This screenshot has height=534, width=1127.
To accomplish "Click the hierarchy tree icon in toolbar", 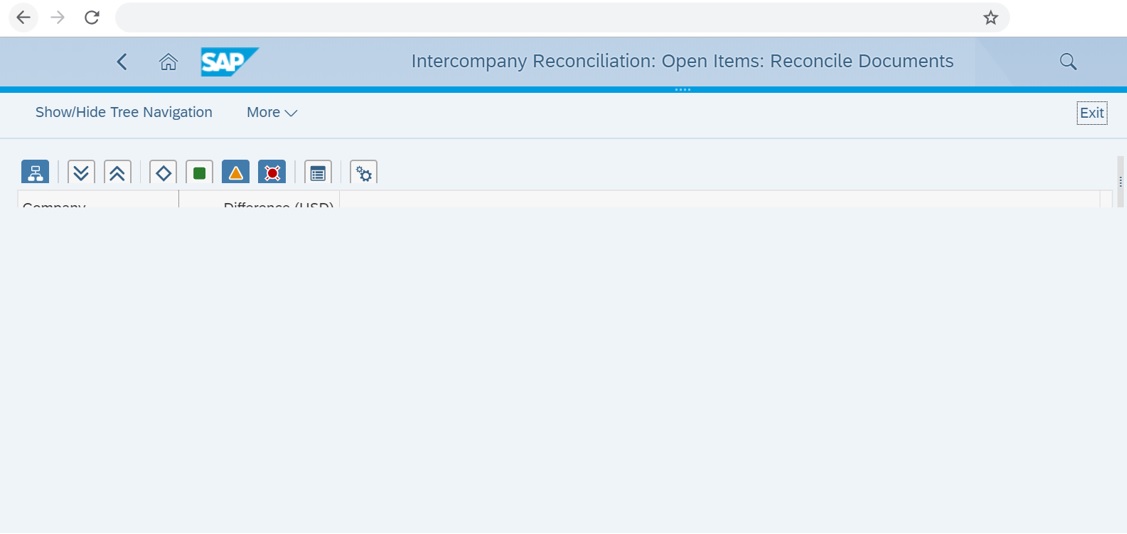I will [35, 173].
